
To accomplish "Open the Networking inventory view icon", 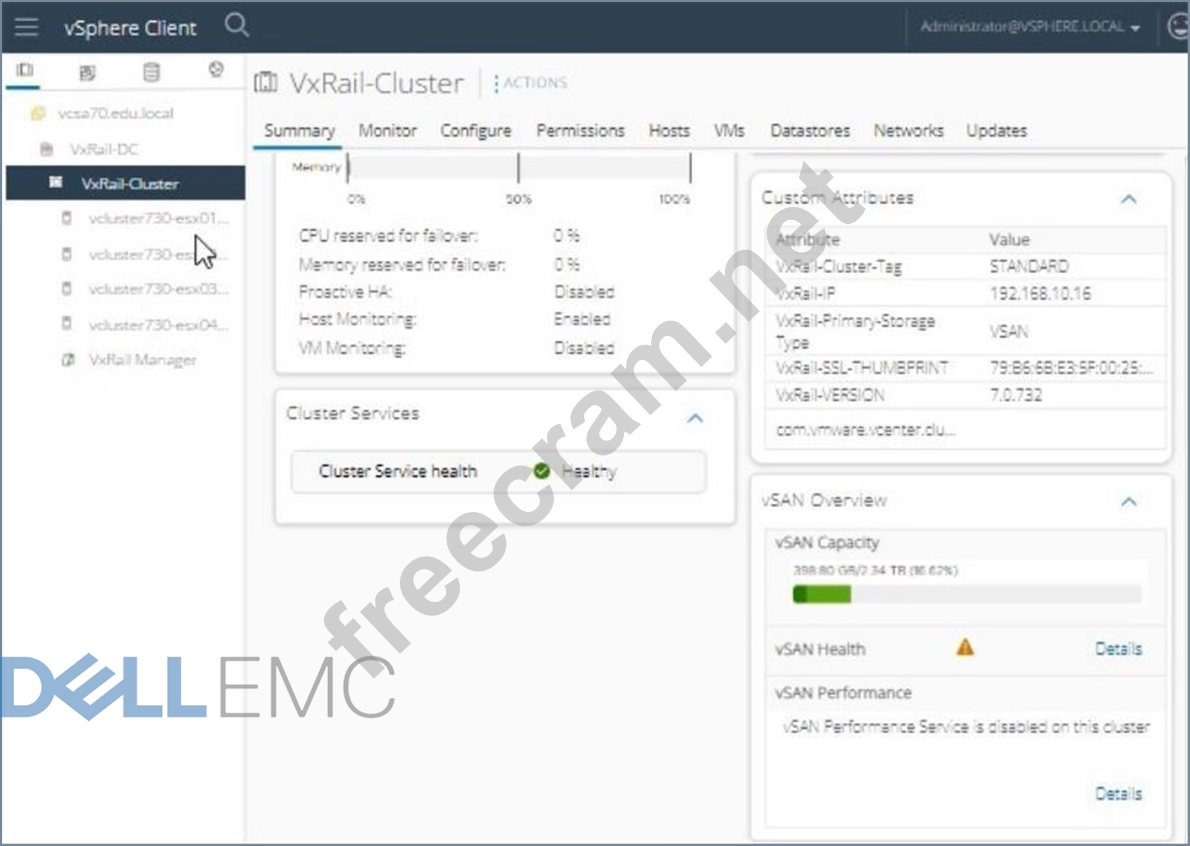I will tap(215, 71).
